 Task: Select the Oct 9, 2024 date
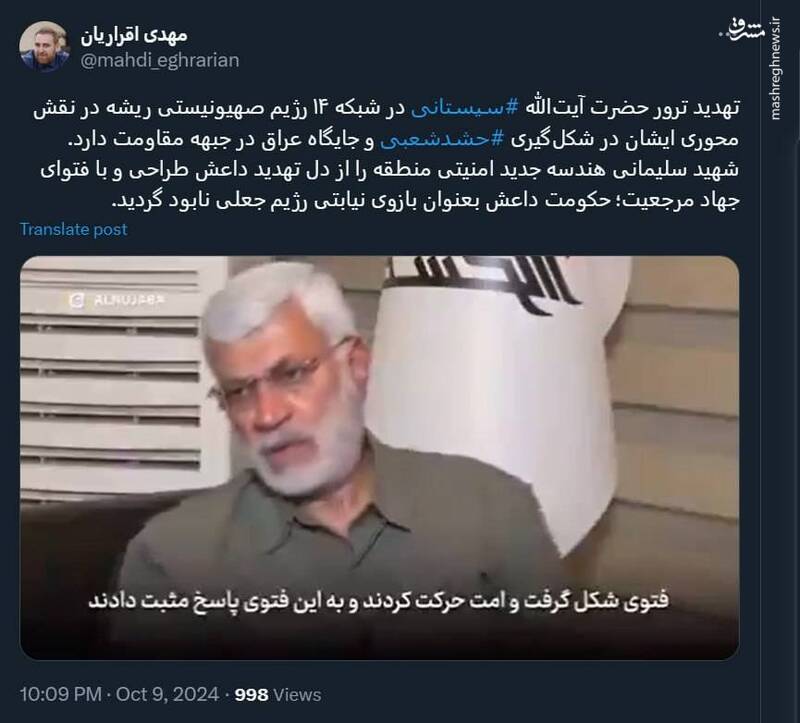tap(167, 694)
